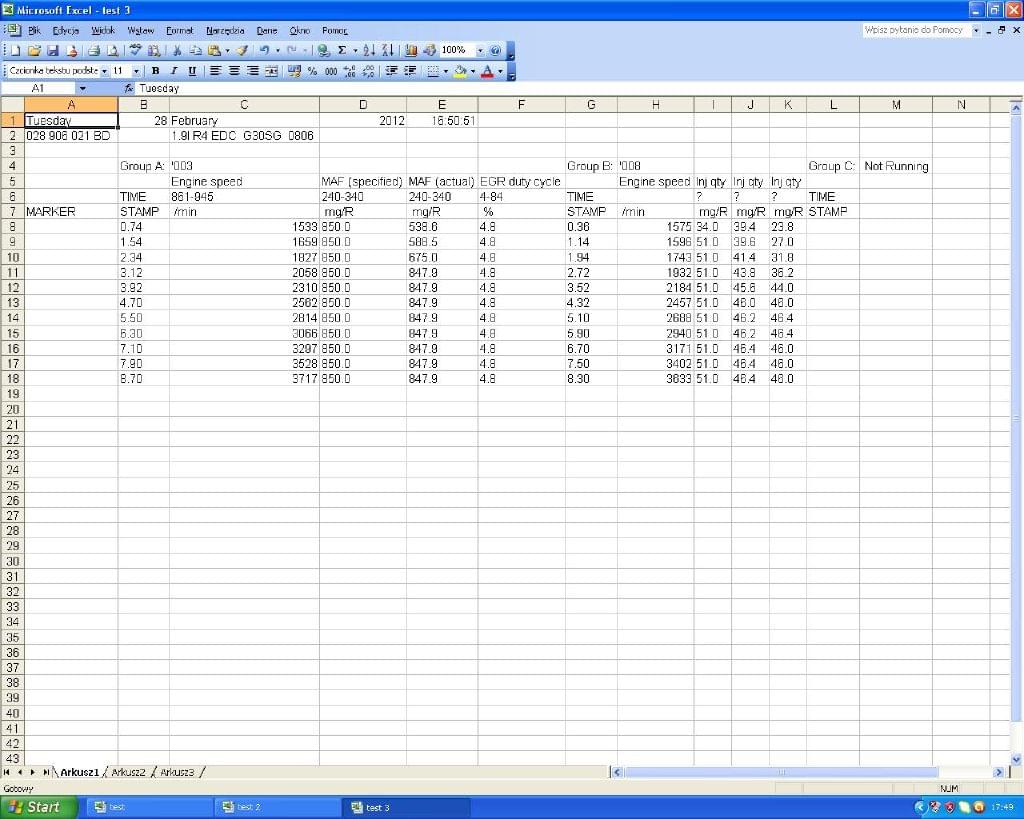Viewport: 1024px width, 819px height.
Task: Apply the red font color
Action: click(487, 71)
